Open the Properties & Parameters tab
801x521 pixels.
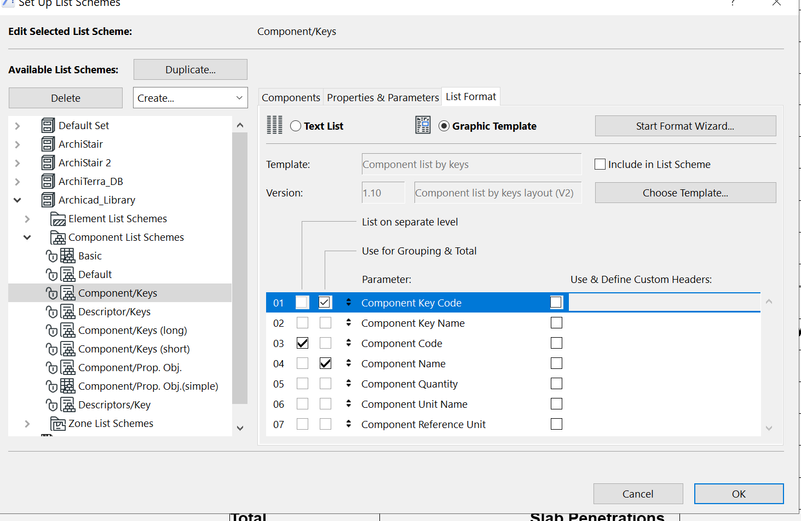[x=383, y=97]
